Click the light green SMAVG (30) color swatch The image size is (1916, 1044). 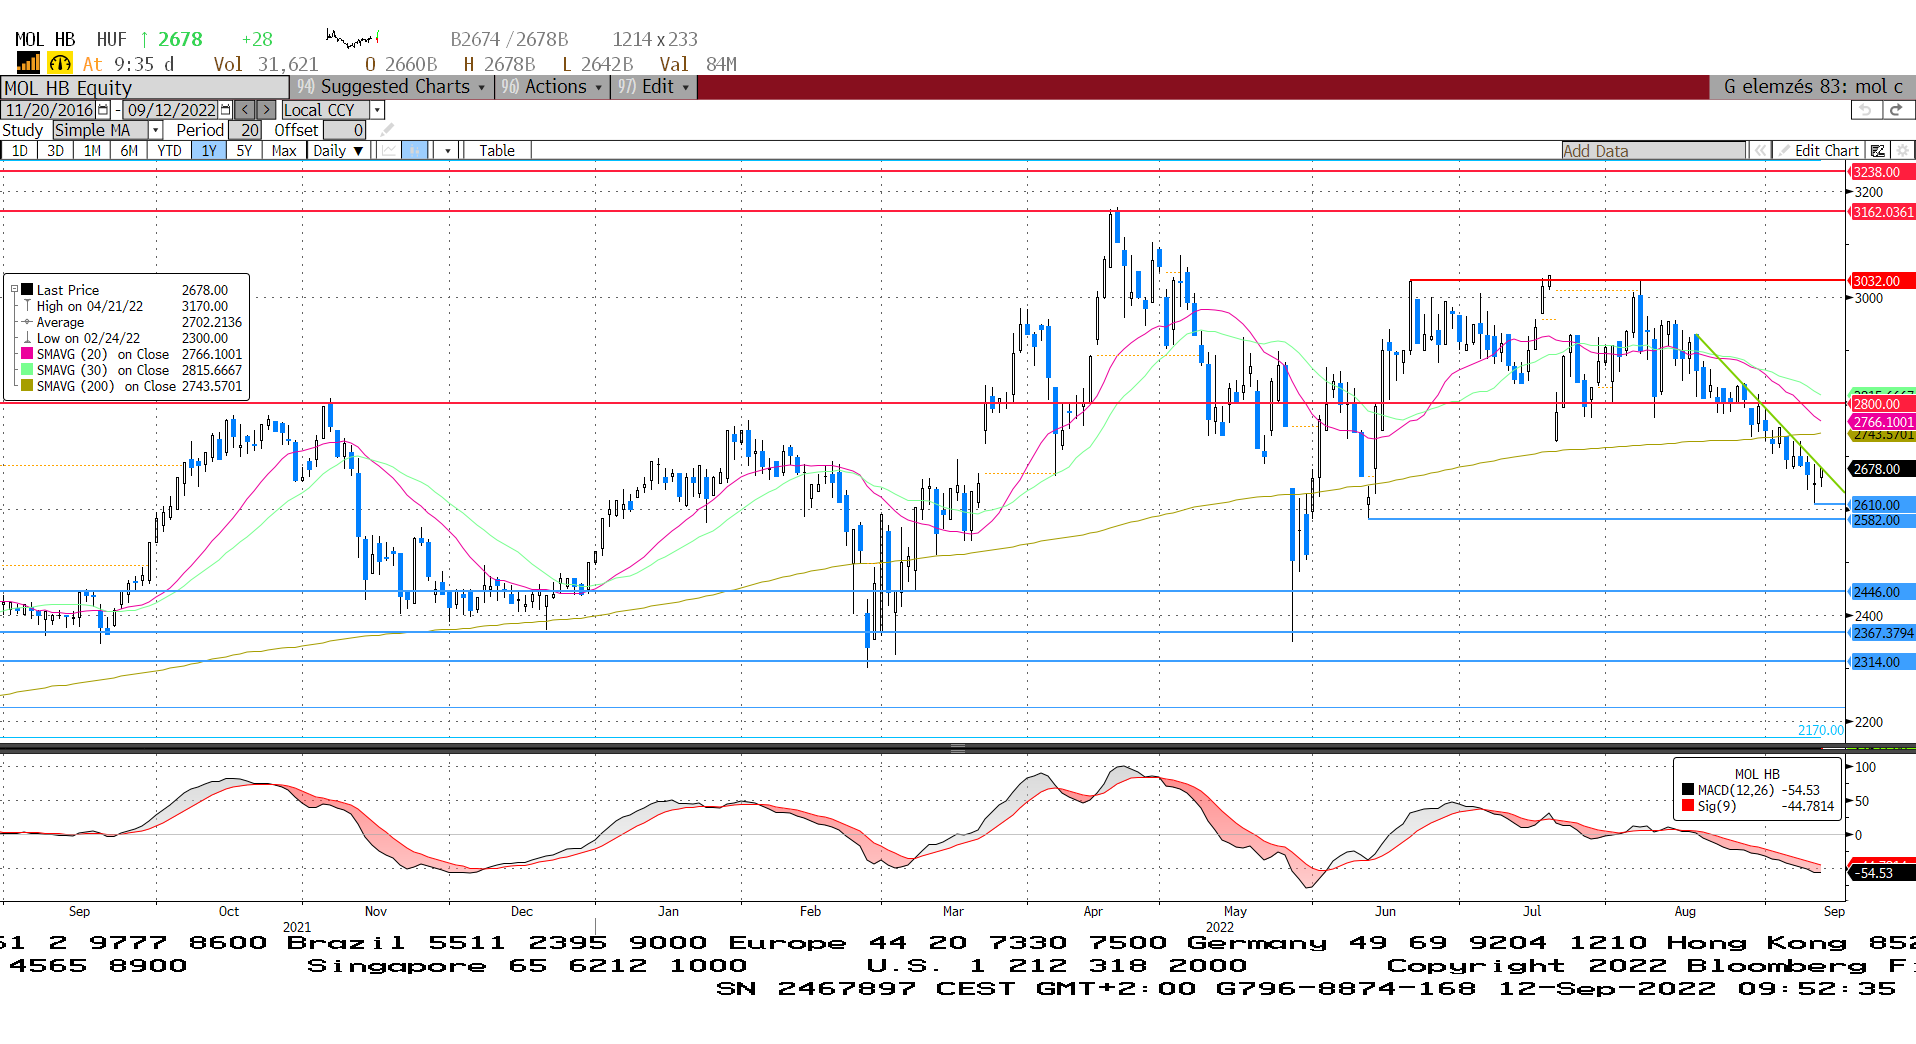point(27,370)
